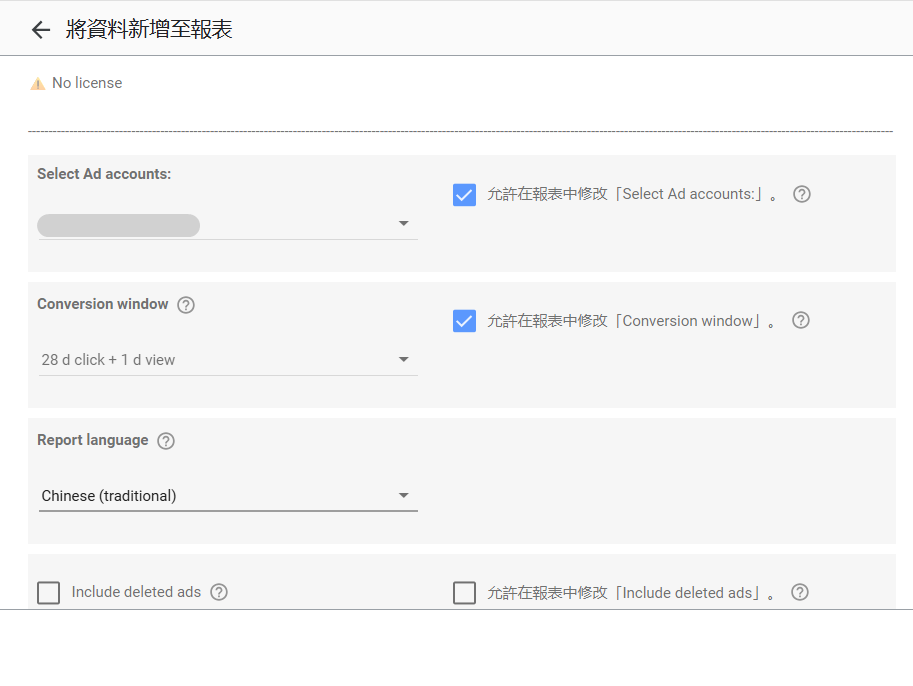Image resolution: width=913 pixels, height=686 pixels.
Task: Uncheck 允許在報表中修改 Conversion window checkbox
Action: pyautogui.click(x=464, y=321)
